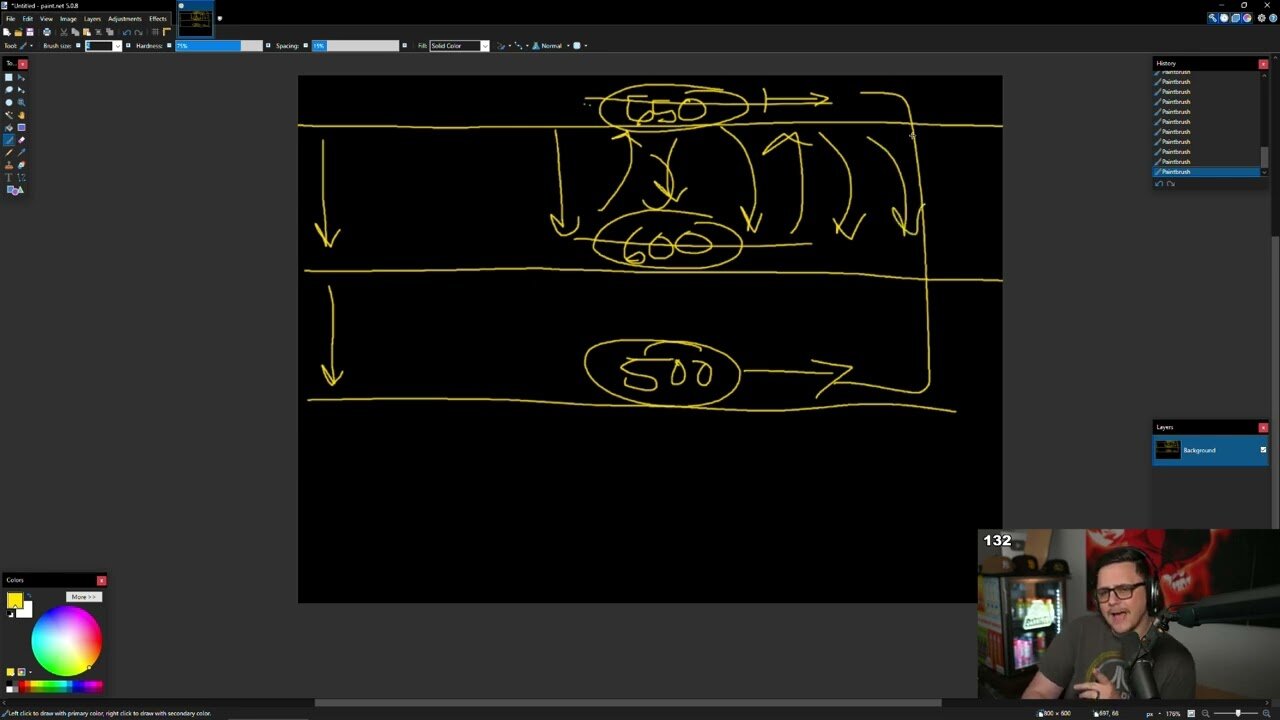This screenshot has width=1280, height=720.
Task: Open the Adjustments menu
Action: point(125,19)
